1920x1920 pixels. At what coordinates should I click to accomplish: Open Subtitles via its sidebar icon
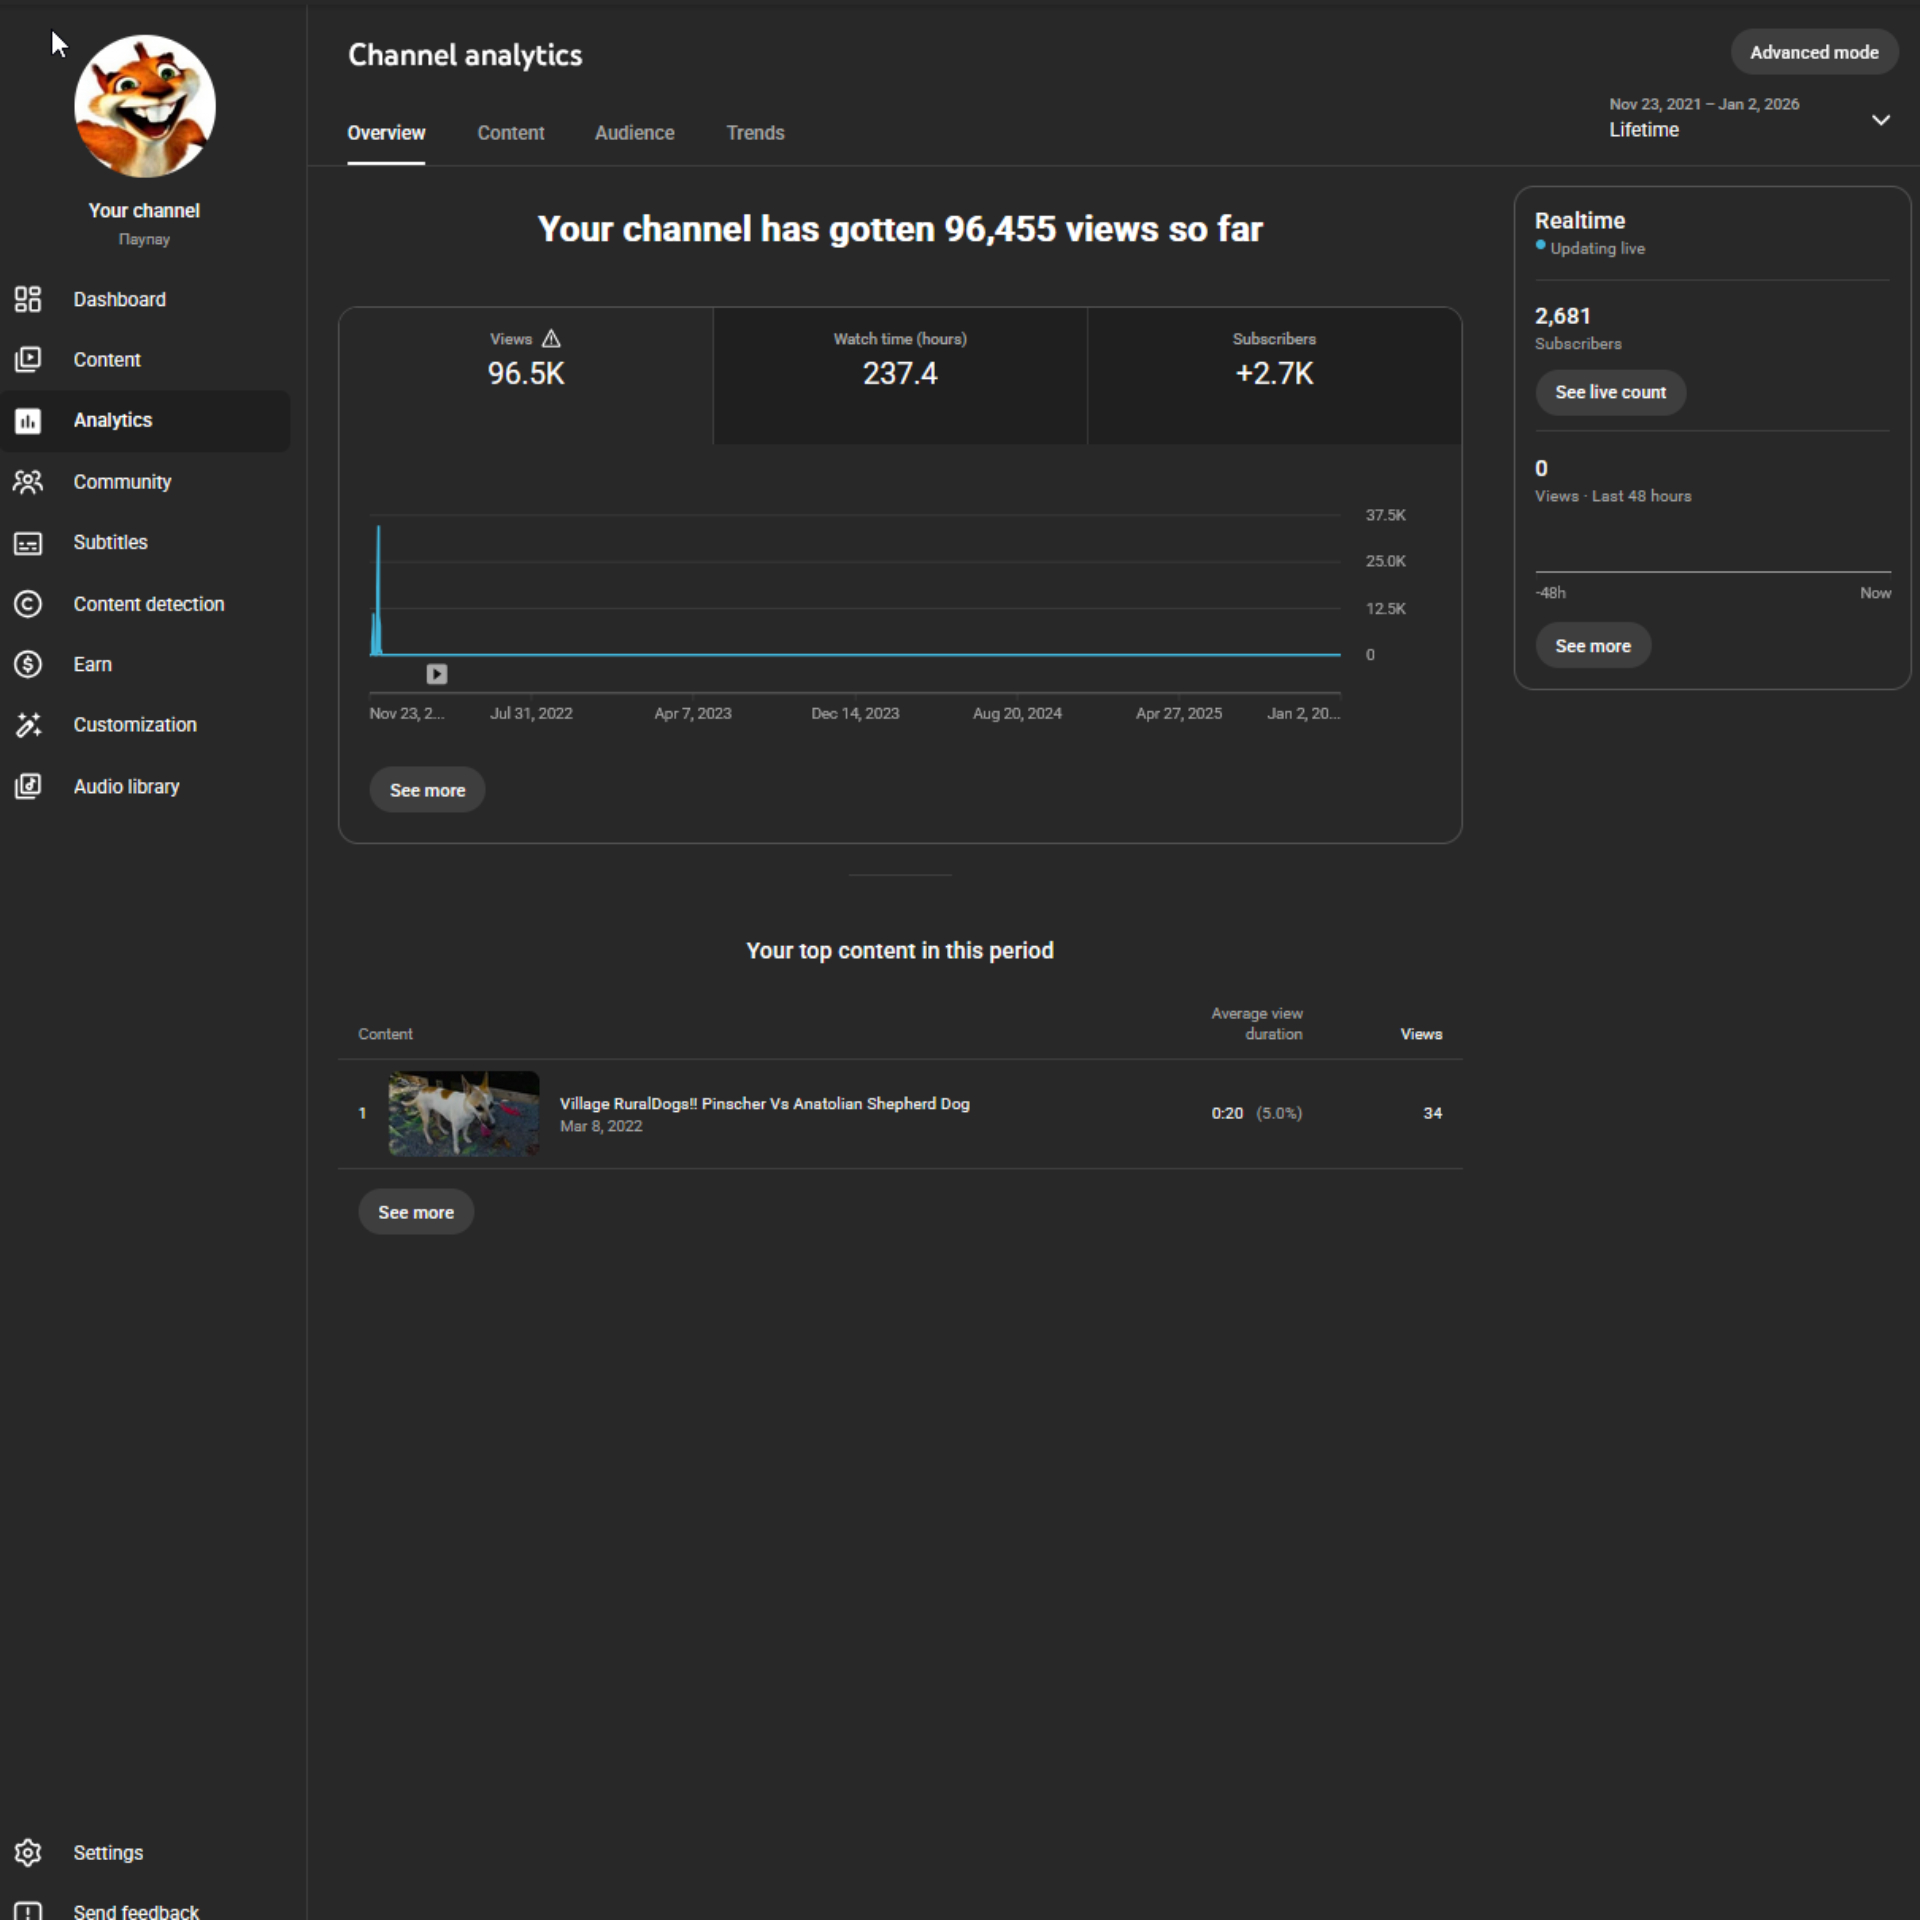(28, 543)
